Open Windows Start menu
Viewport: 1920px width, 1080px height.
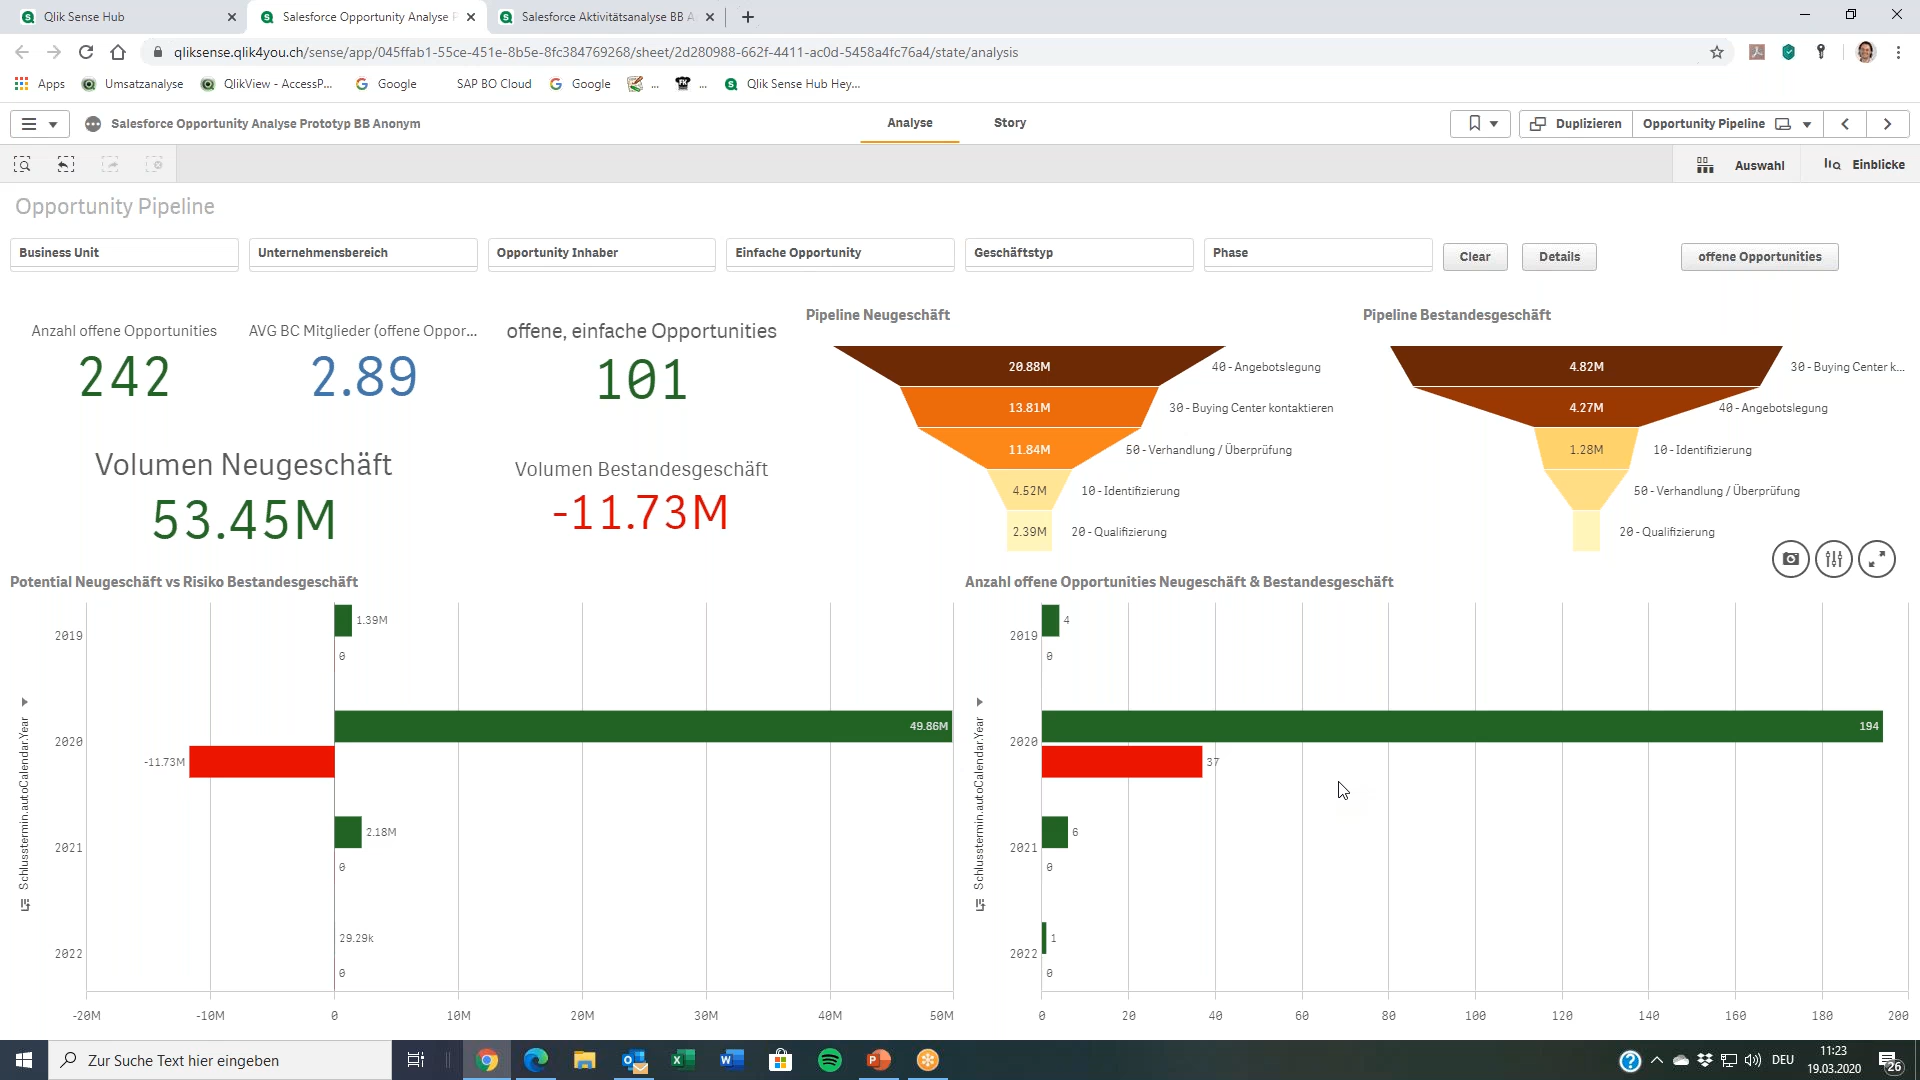(x=24, y=1060)
